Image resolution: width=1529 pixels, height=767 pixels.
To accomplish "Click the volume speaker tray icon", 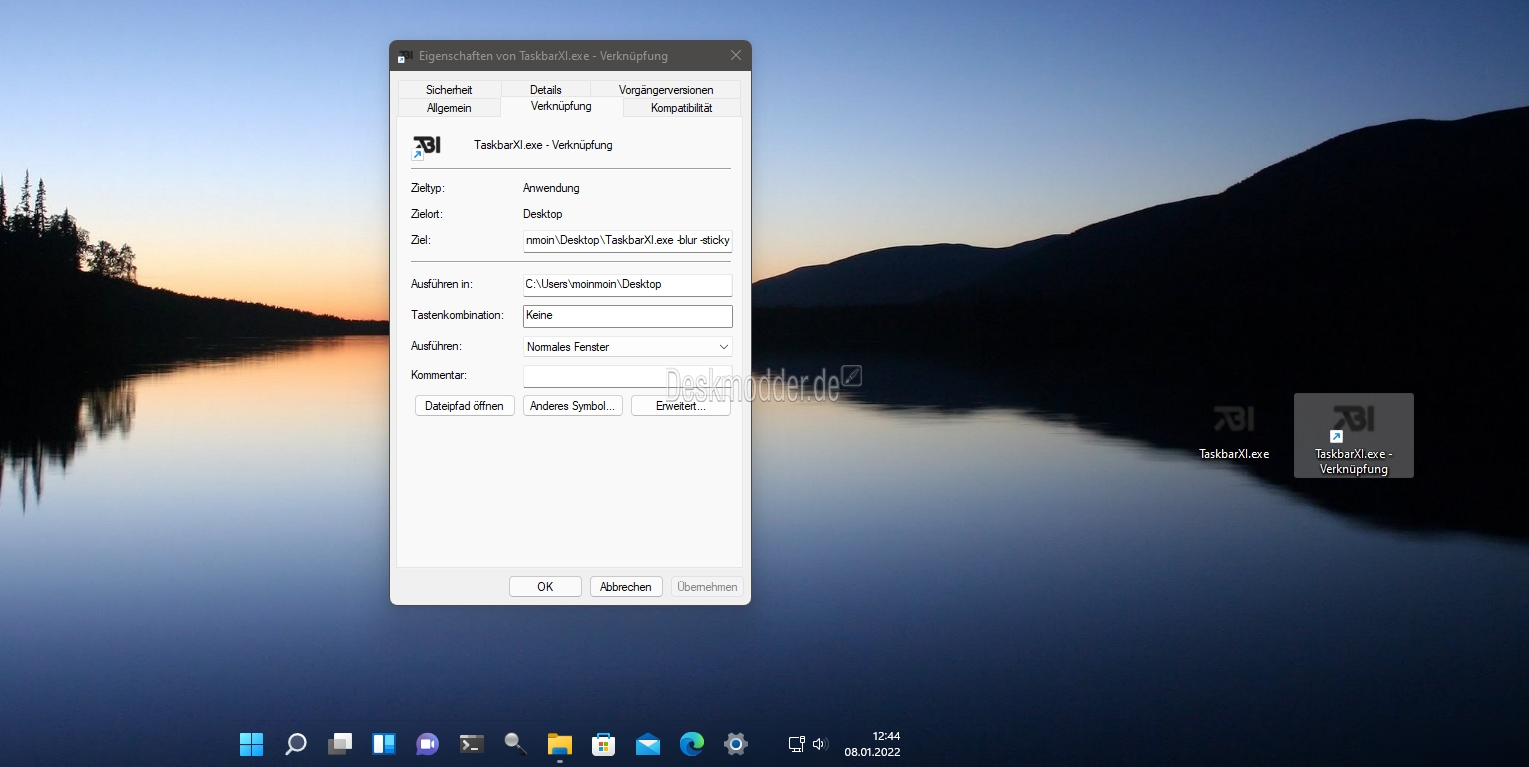I will coord(820,744).
